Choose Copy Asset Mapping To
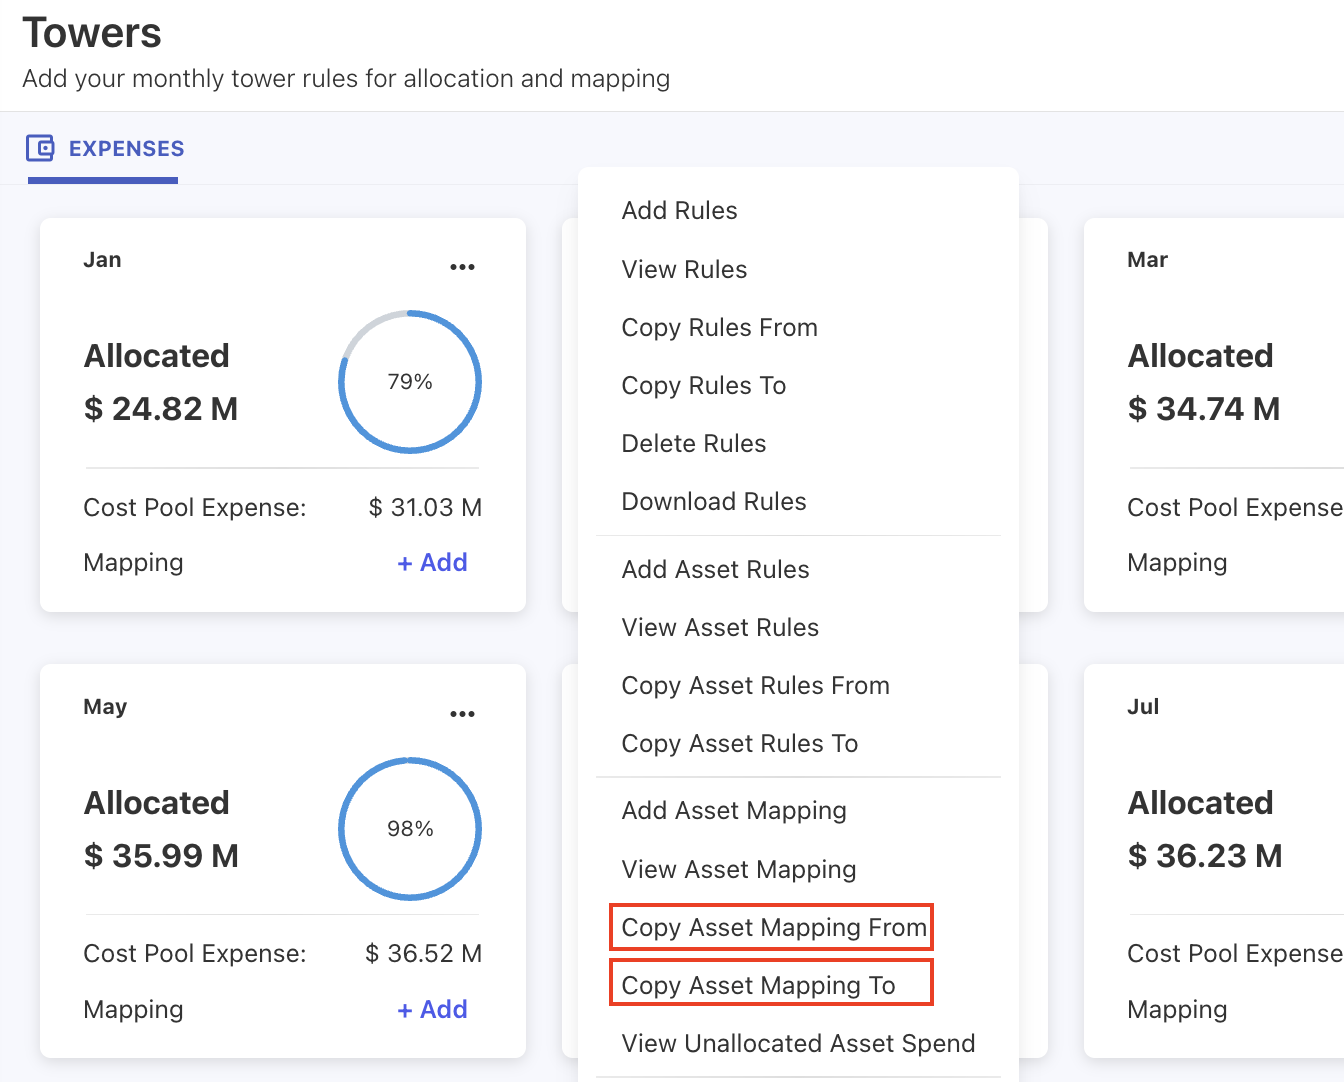The height and width of the screenshot is (1082, 1344). pos(758,985)
